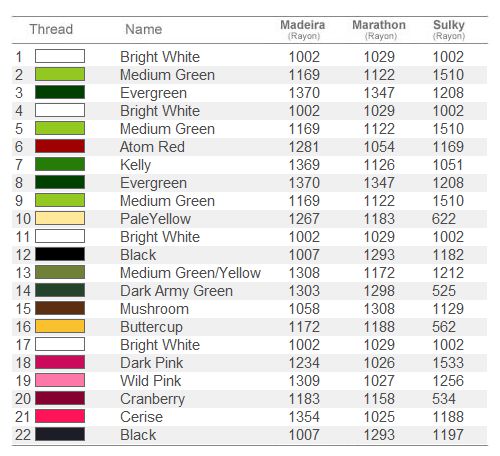Select the Dark Pink name text
Screen dimensions: 500x456
pyautogui.click(x=152, y=363)
